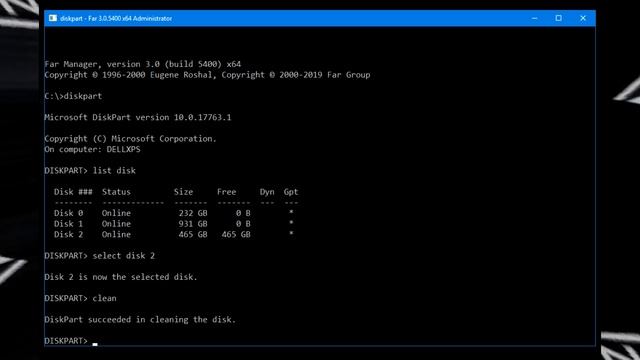This screenshot has width=640, height=360.
Task: Click the 'Size' column header
Action: (x=183, y=192)
